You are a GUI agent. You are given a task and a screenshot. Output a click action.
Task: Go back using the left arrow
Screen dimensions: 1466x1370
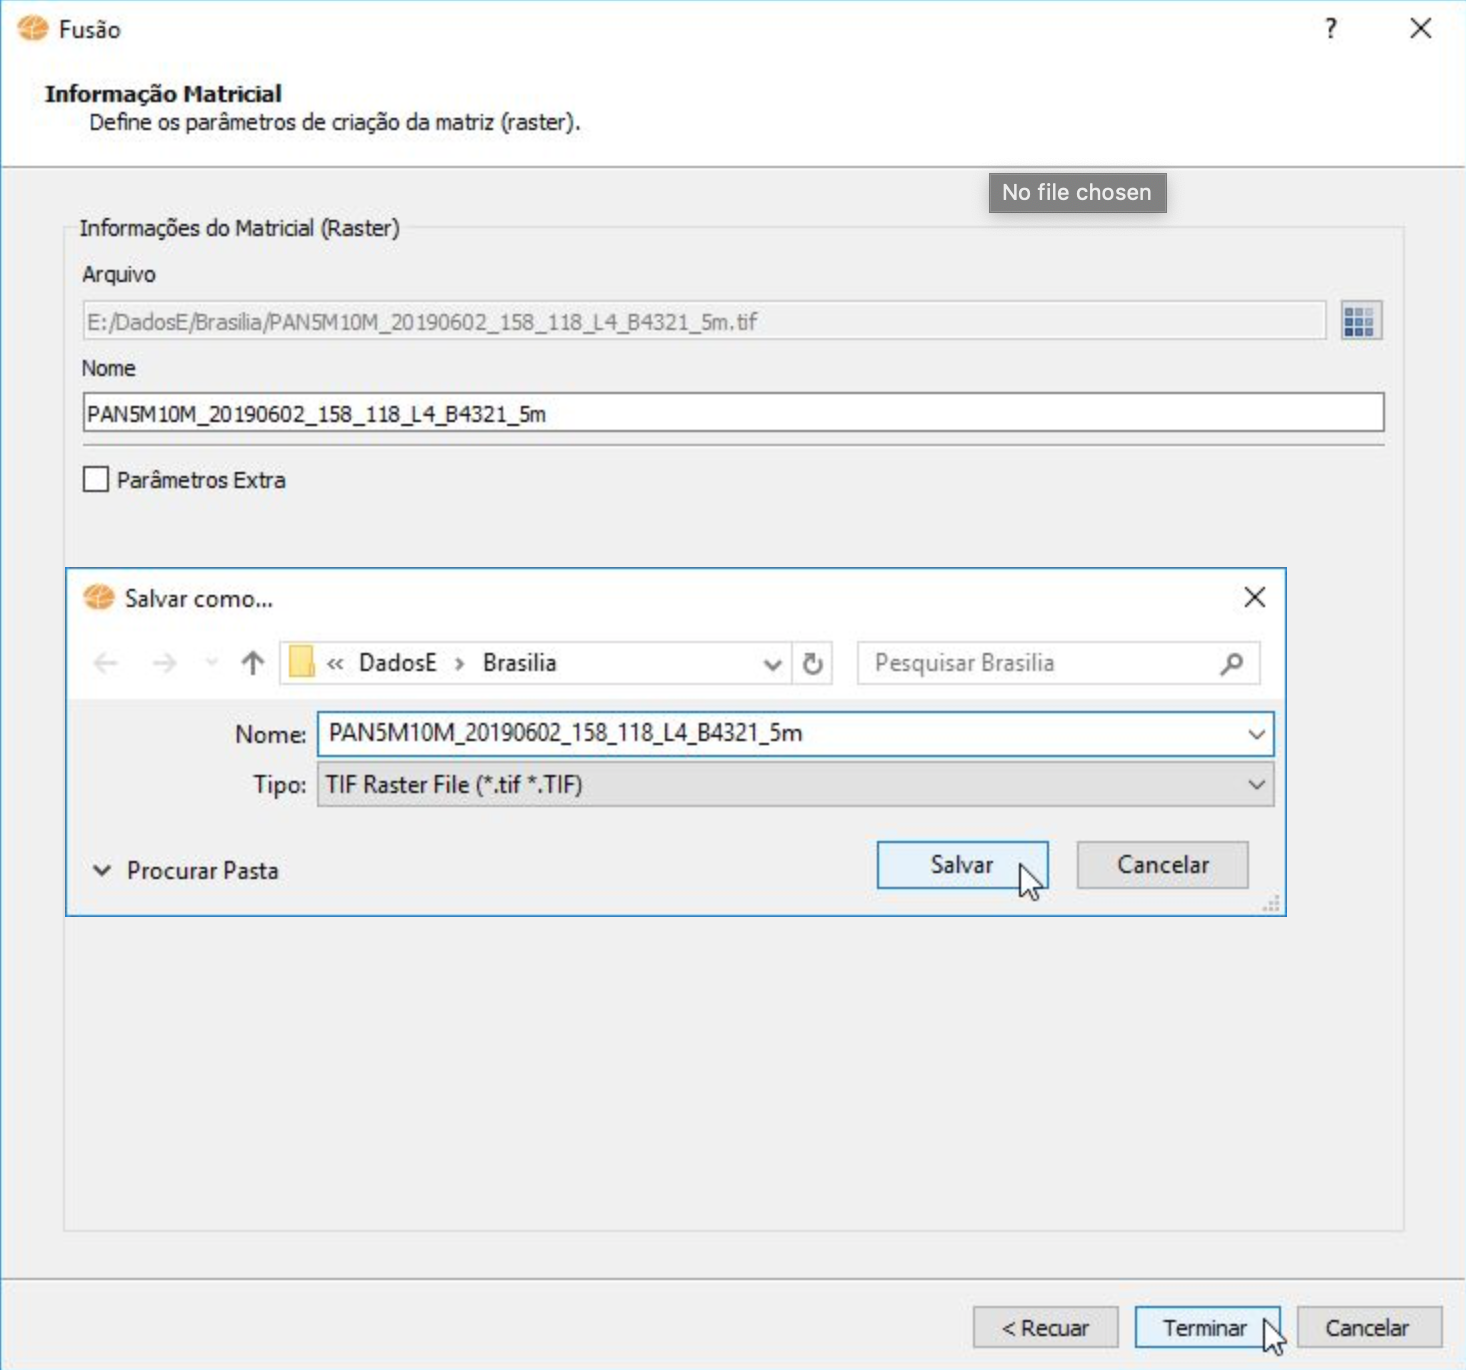(106, 663)
